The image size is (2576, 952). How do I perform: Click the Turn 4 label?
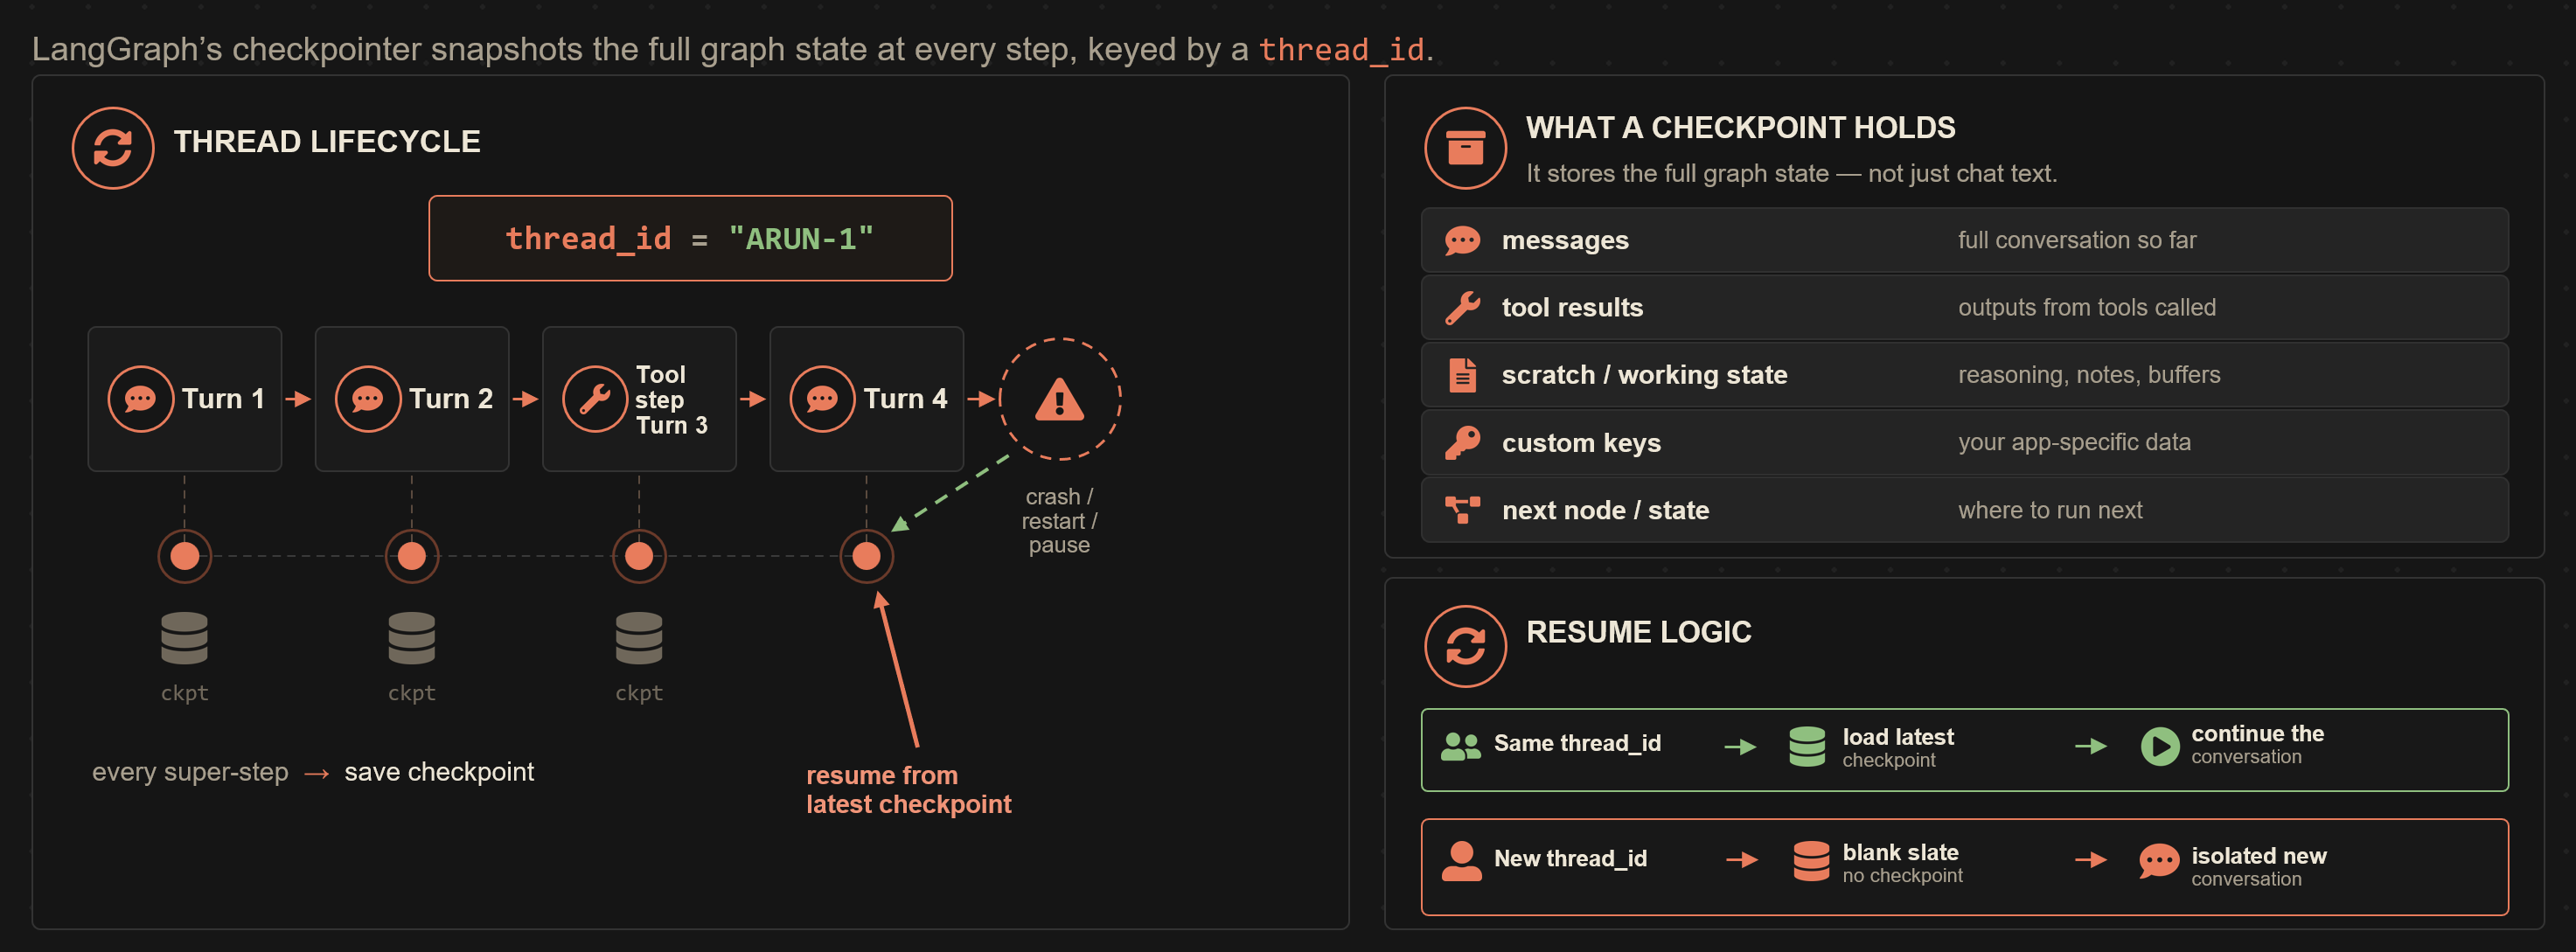tap(905, 399)
